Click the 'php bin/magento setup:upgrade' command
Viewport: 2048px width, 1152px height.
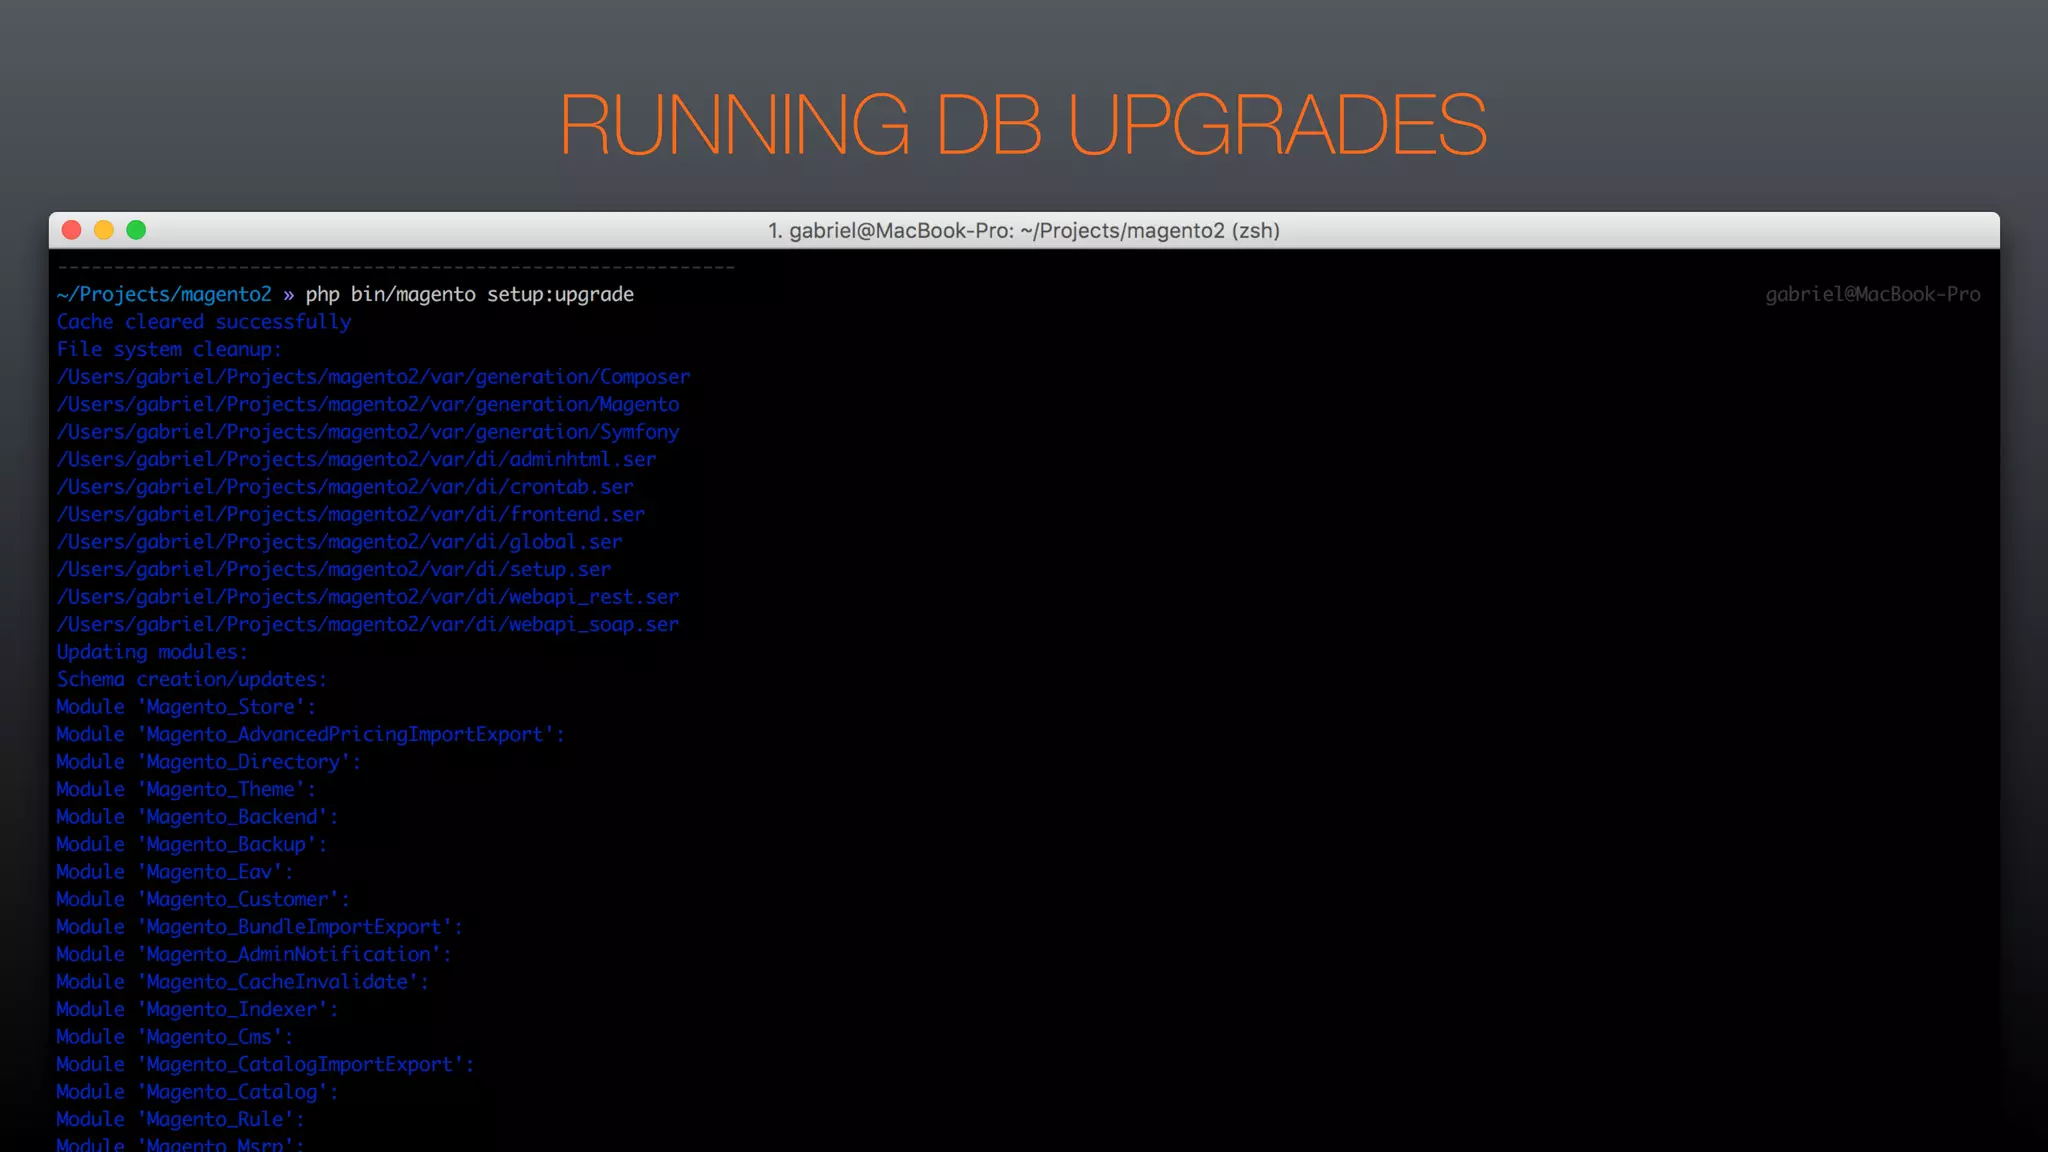point(469,294)
